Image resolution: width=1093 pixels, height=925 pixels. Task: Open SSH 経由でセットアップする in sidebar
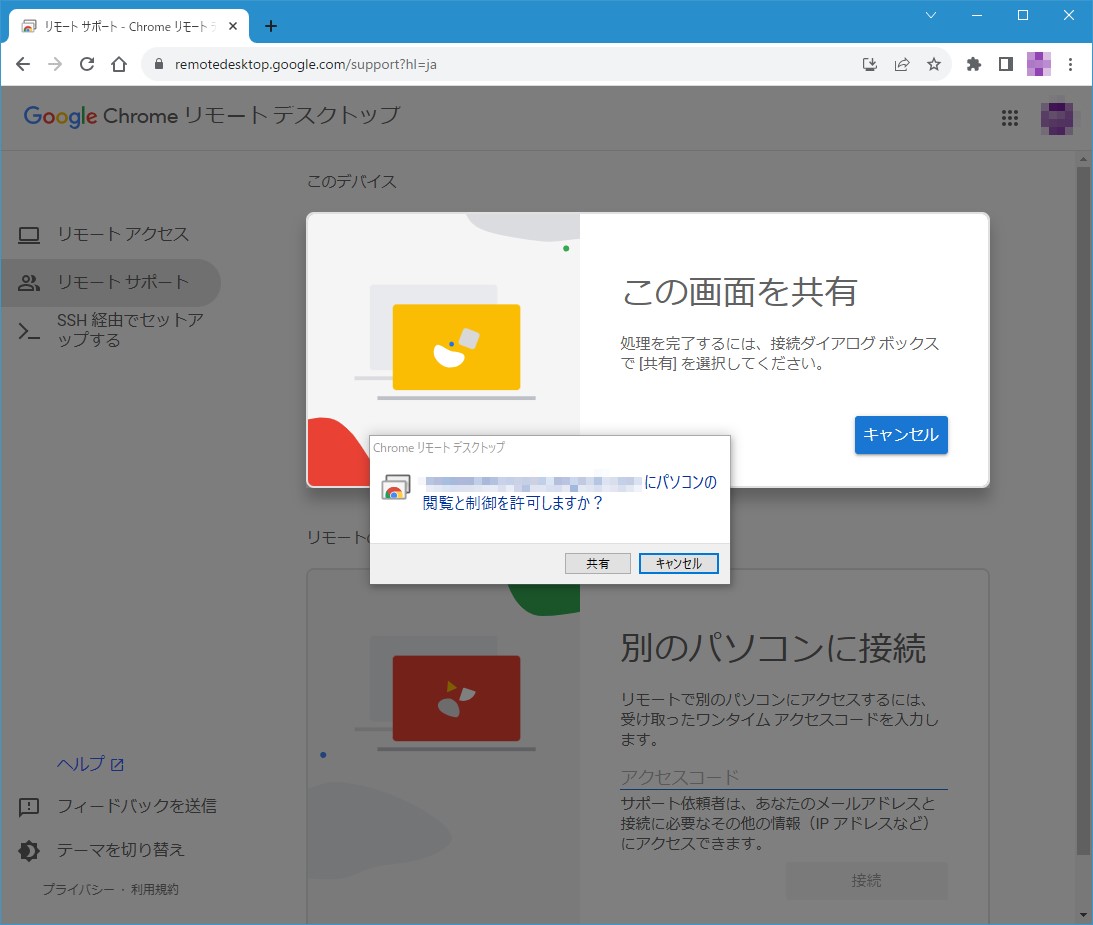(111, 330)
